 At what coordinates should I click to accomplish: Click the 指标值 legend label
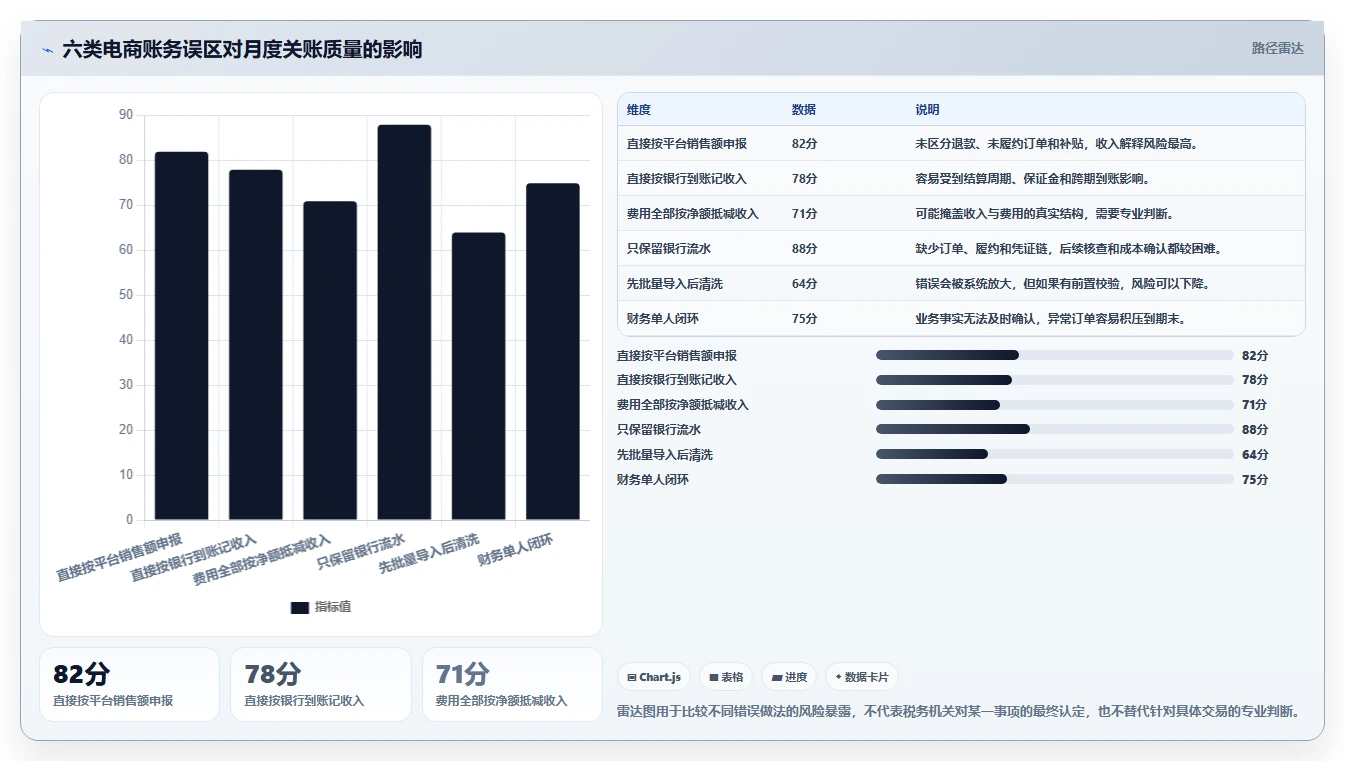point(333,607)
